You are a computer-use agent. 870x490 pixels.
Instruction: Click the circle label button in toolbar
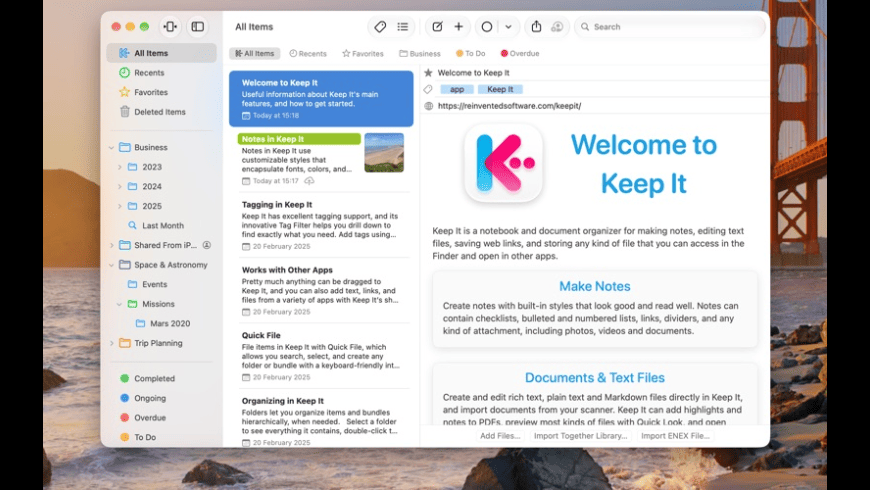point(487,27)
